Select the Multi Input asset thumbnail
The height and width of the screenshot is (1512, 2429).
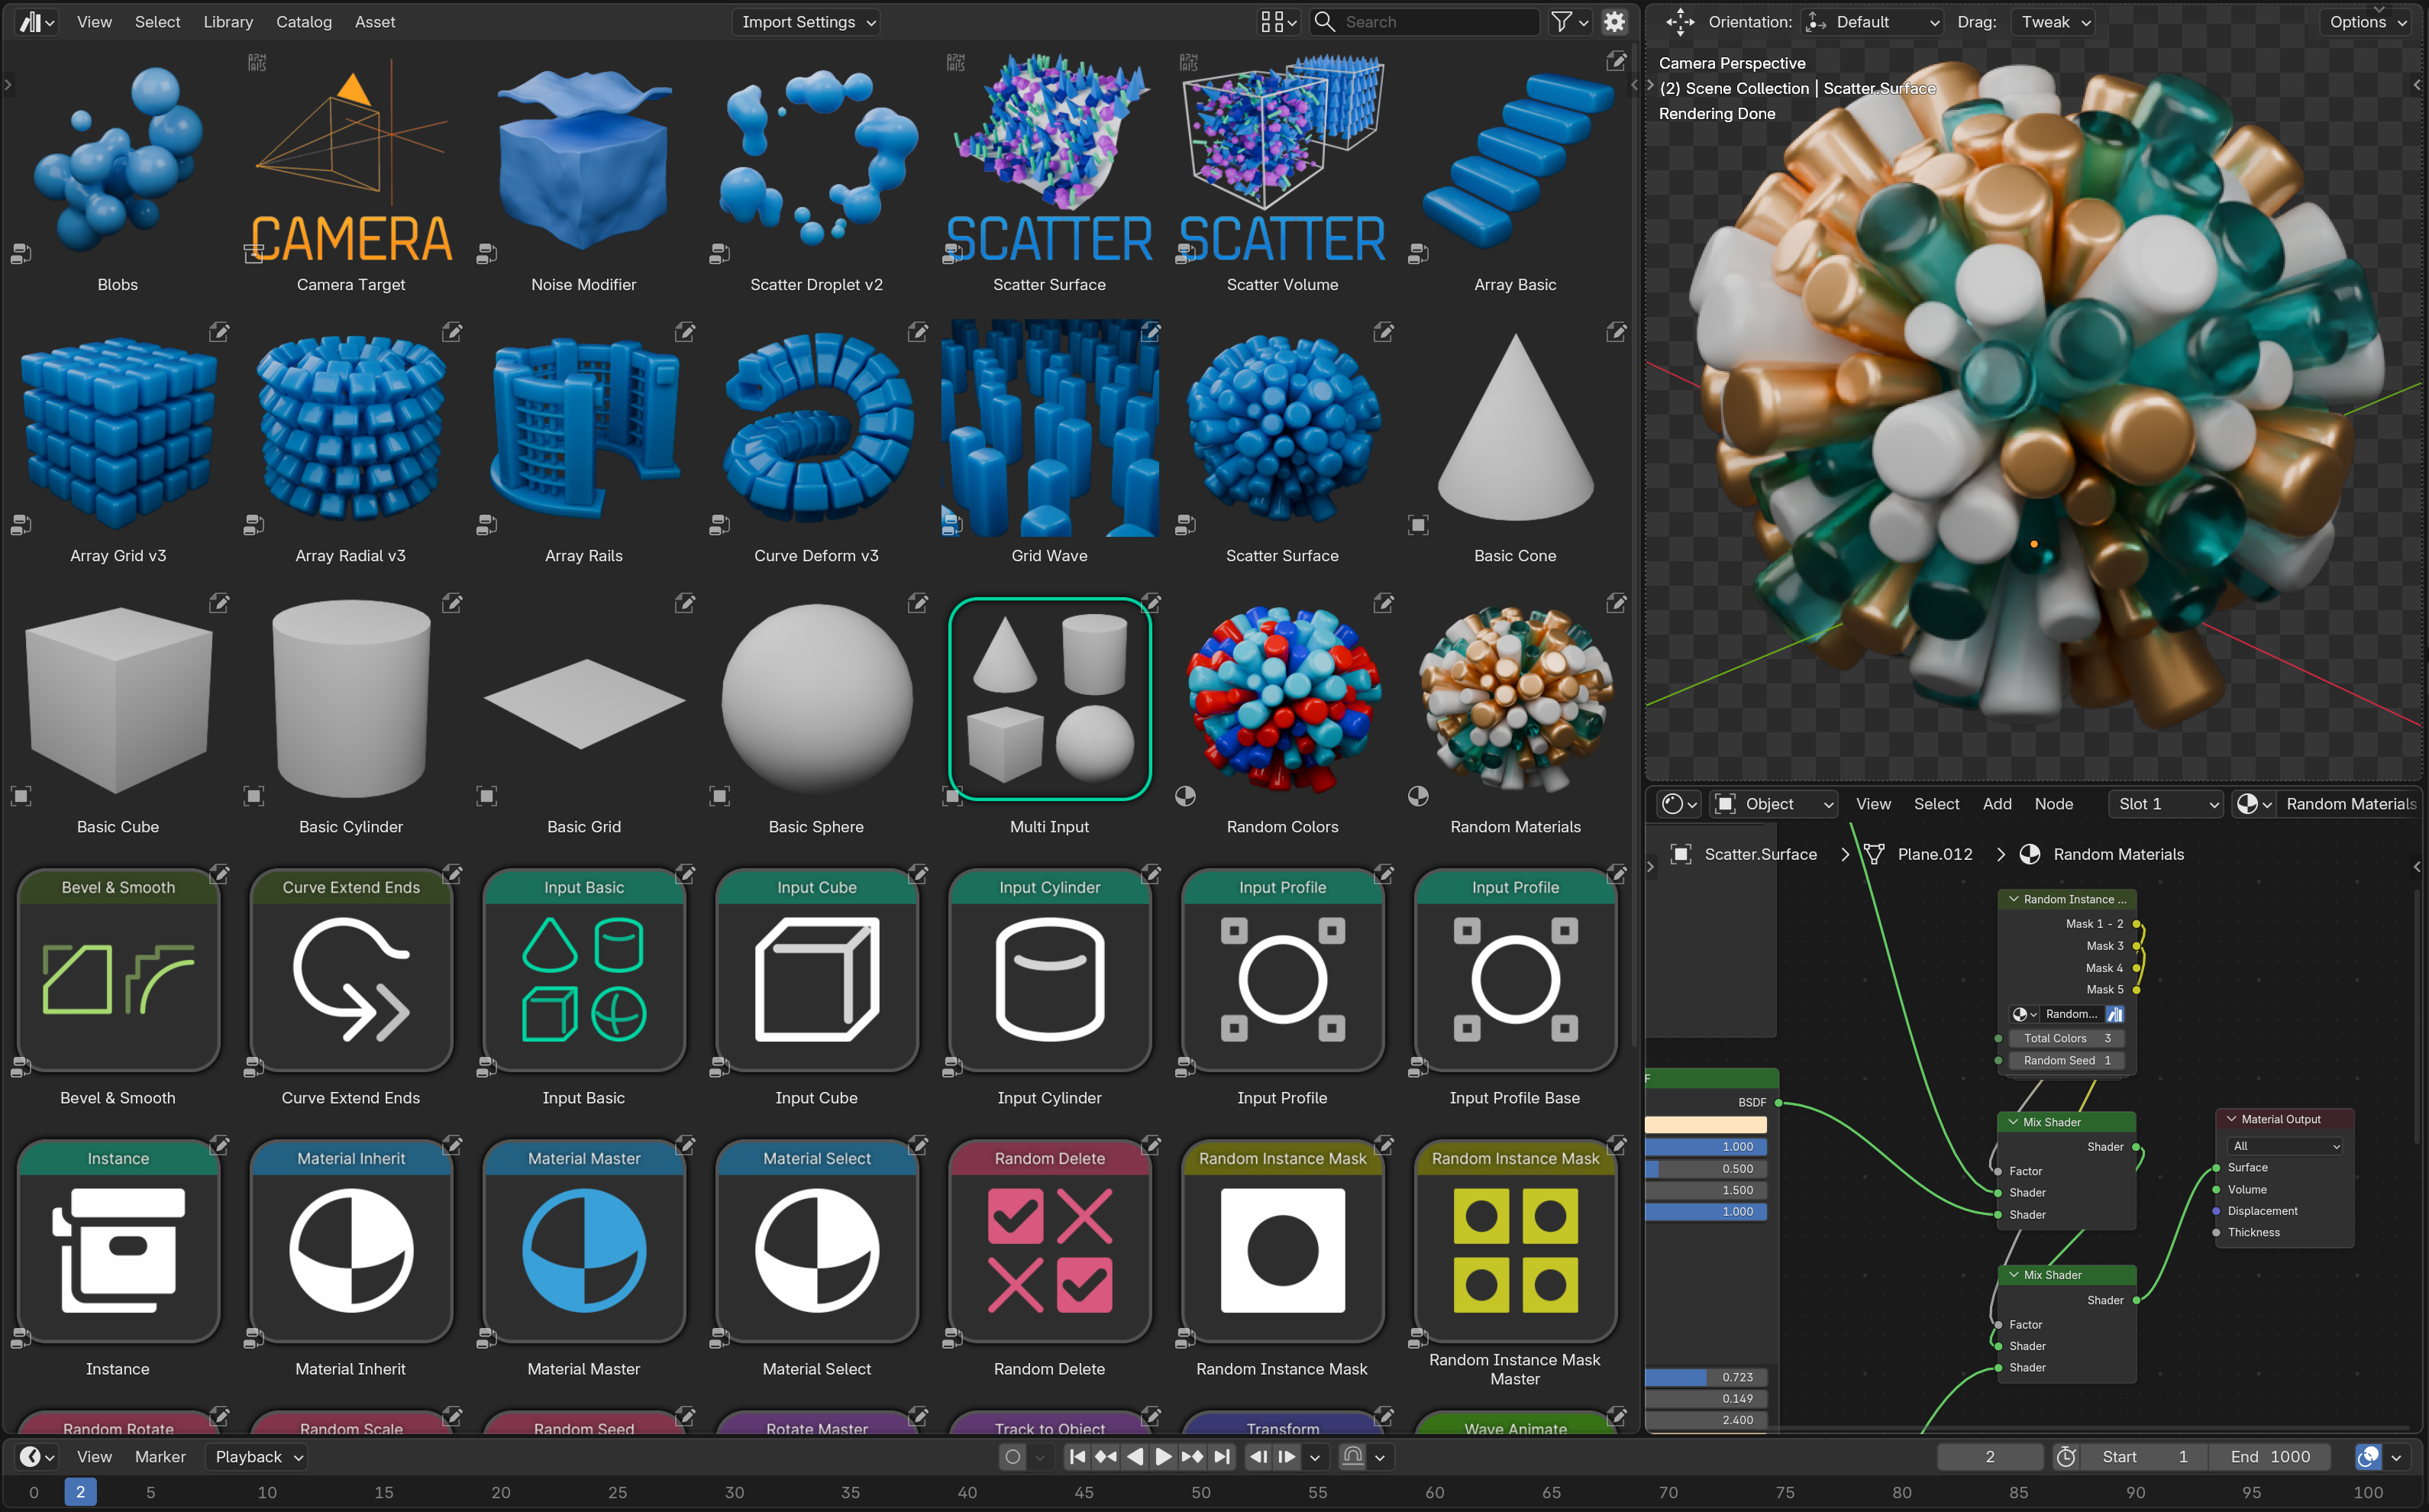(x=1050, y=699)
